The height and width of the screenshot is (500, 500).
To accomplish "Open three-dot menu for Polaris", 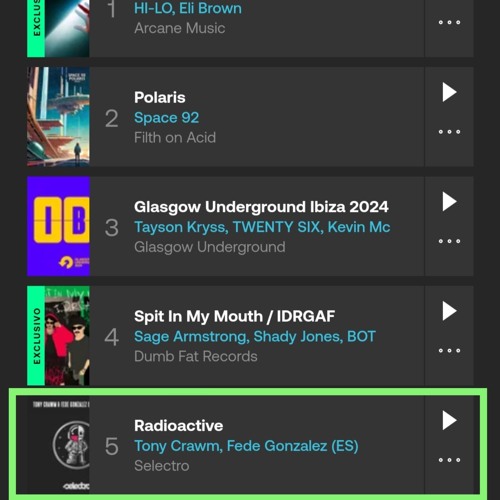I will pos(449,132).
